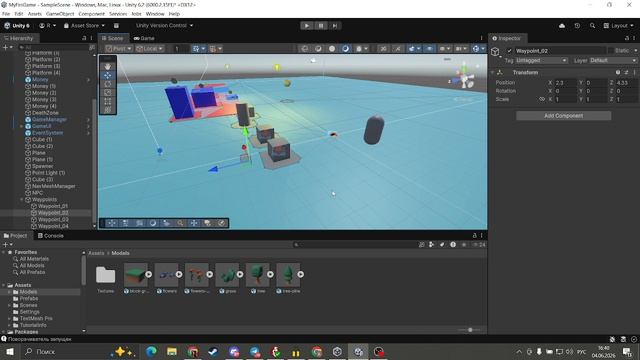
Task: Open Pivot/Center handle position dropdown
Action: click(119, 49)
